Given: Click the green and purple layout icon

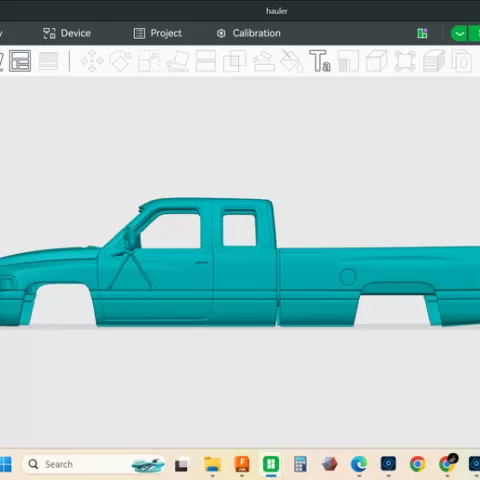Looking at the screenshot, I should pos(422,33).
